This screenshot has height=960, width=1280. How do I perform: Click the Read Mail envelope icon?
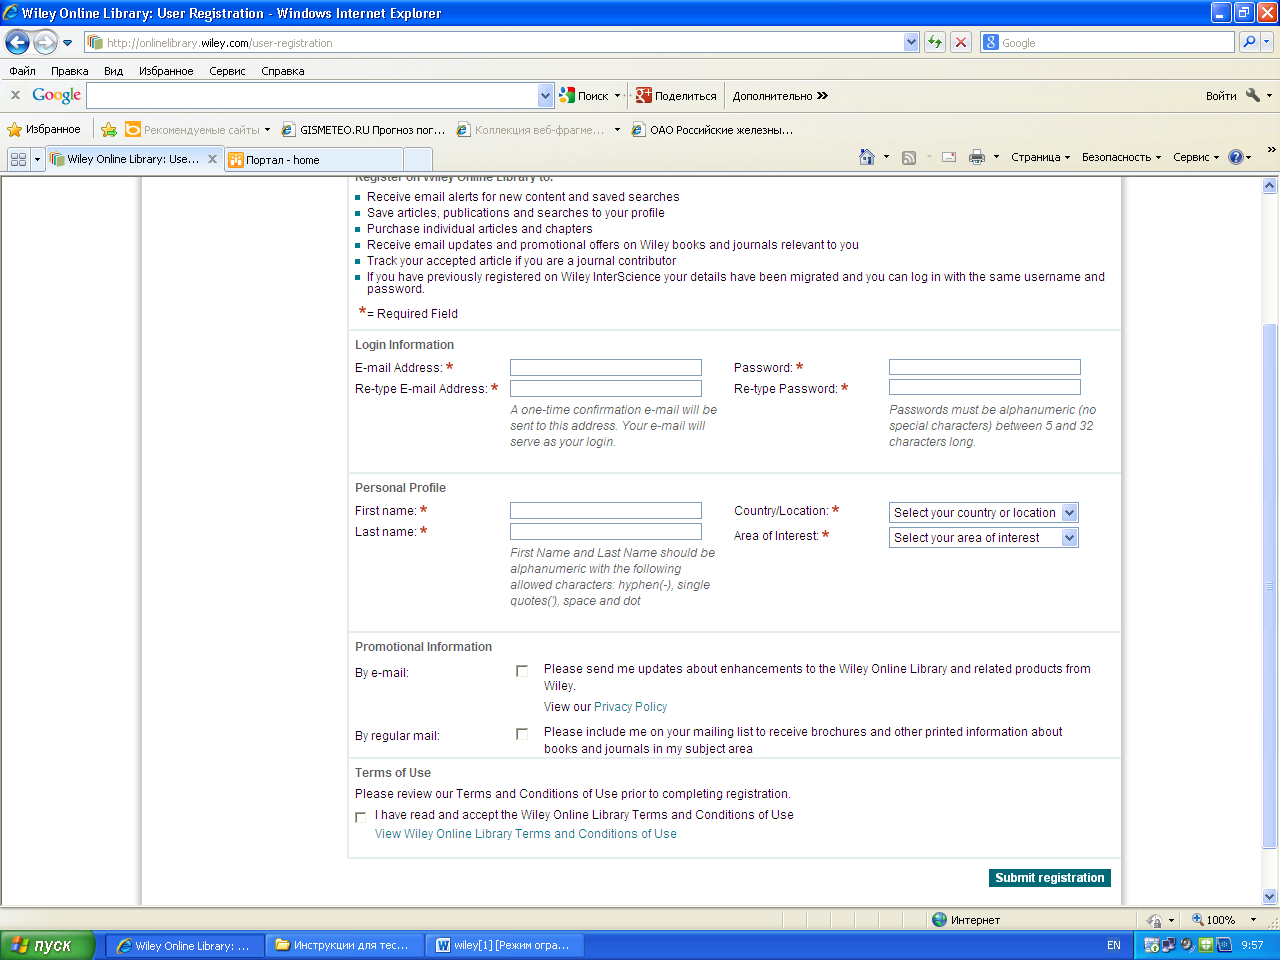(x=949, y=157)
